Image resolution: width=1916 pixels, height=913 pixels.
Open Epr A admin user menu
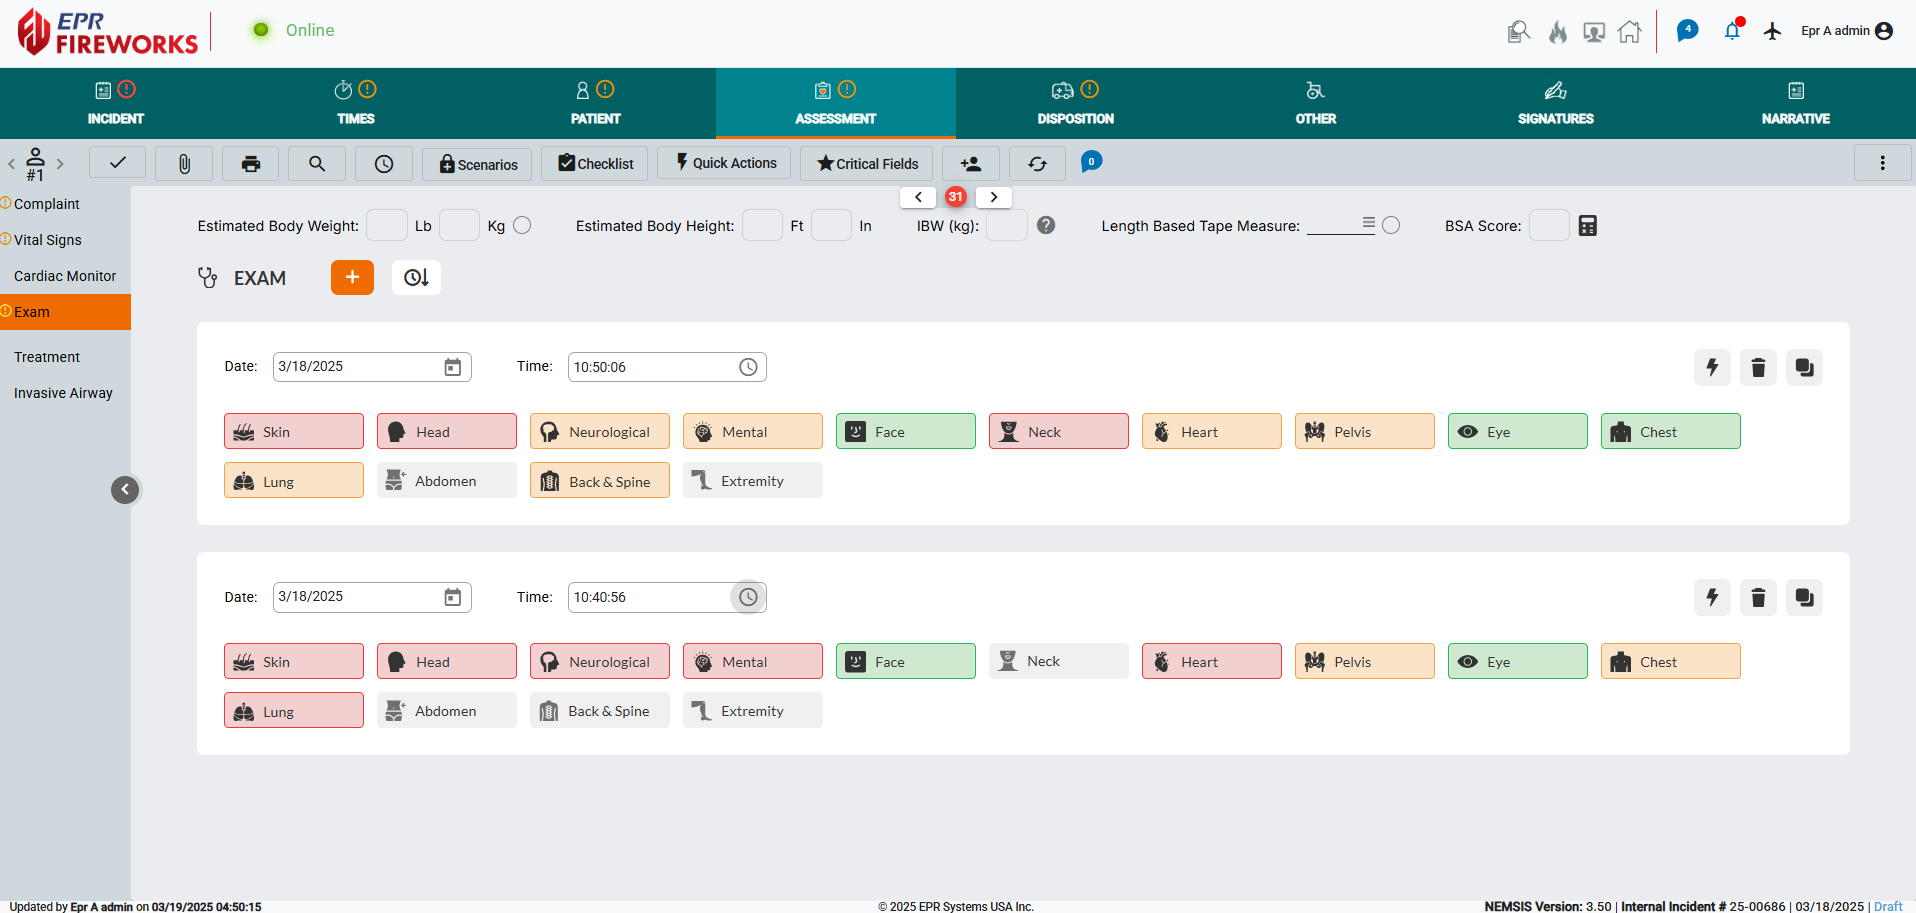tap(1847, 31)
